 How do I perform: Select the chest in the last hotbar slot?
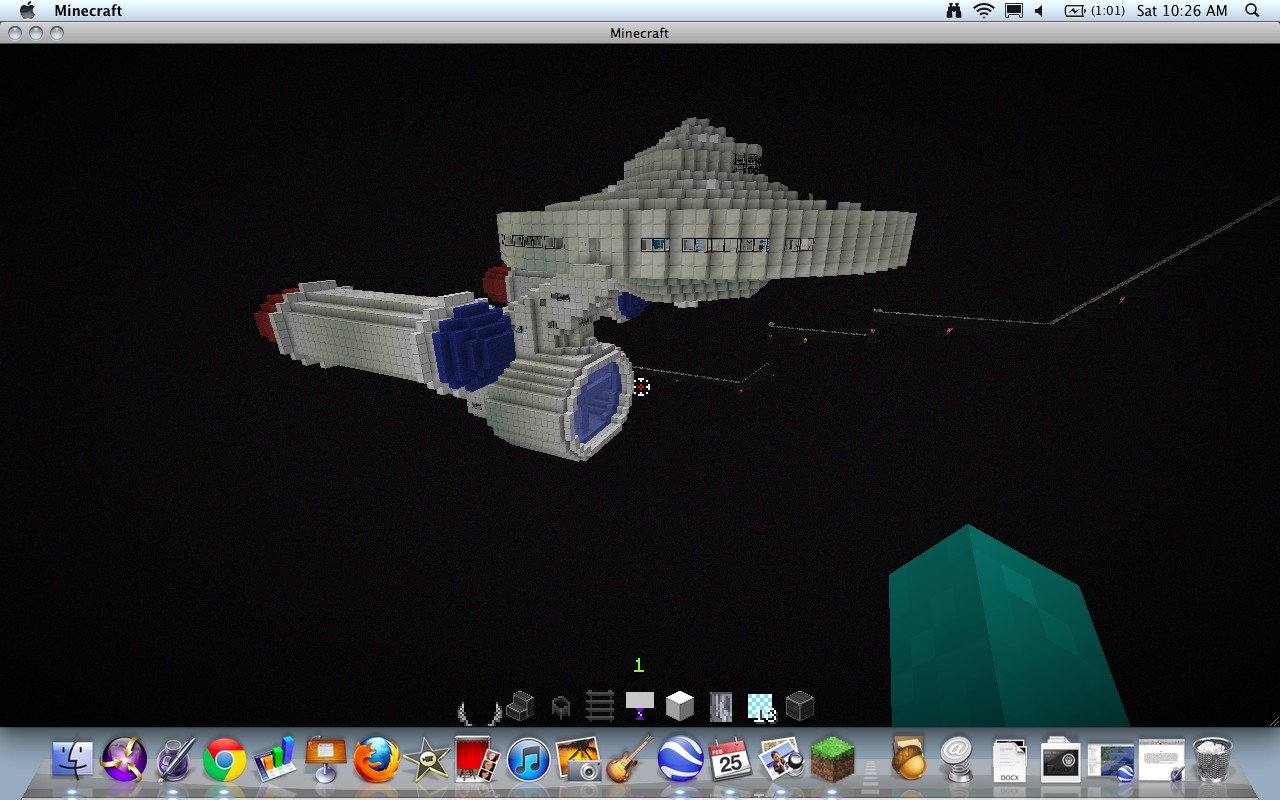802,707
